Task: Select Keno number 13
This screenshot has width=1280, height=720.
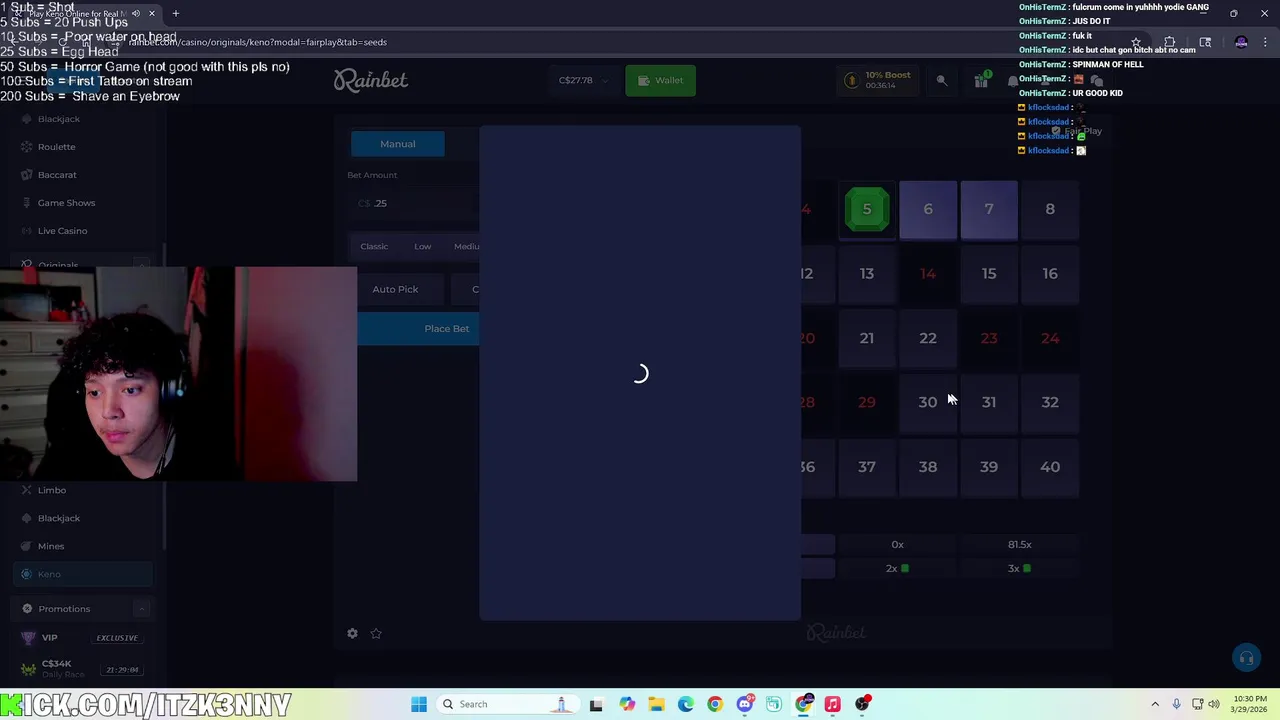Action: tap(867, 274)
